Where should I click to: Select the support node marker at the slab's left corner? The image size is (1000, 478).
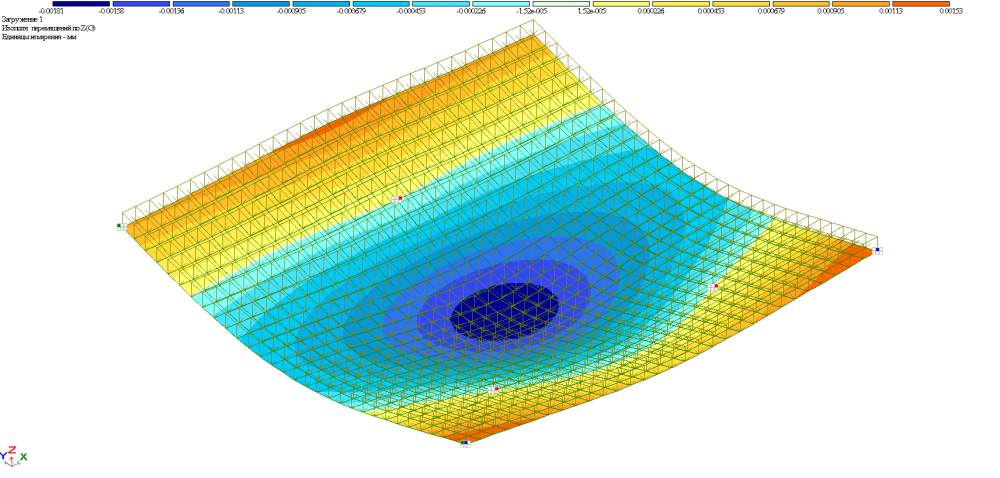coord(121,226)
